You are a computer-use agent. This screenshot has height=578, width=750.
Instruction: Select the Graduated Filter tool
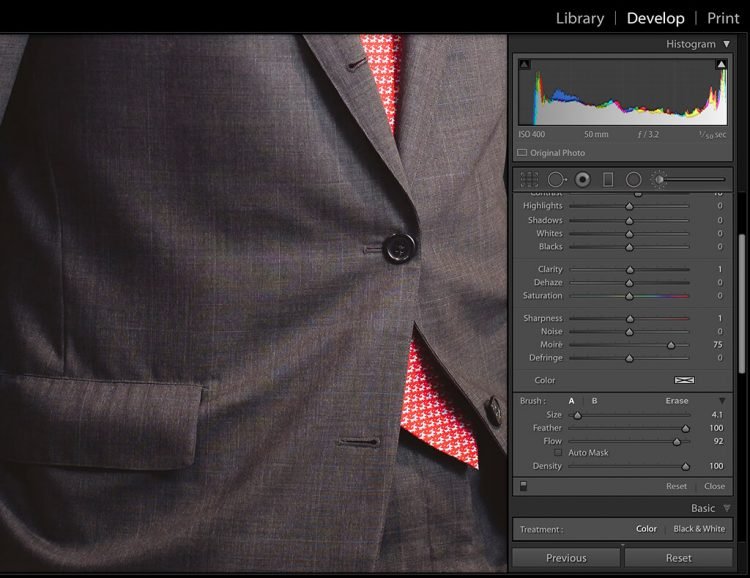(608, 179)
